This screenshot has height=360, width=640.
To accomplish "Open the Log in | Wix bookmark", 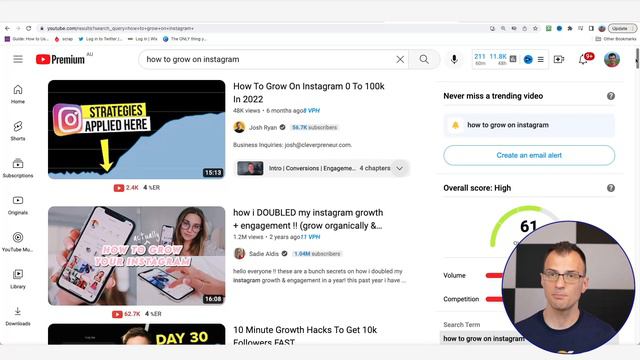I will 142,39.
